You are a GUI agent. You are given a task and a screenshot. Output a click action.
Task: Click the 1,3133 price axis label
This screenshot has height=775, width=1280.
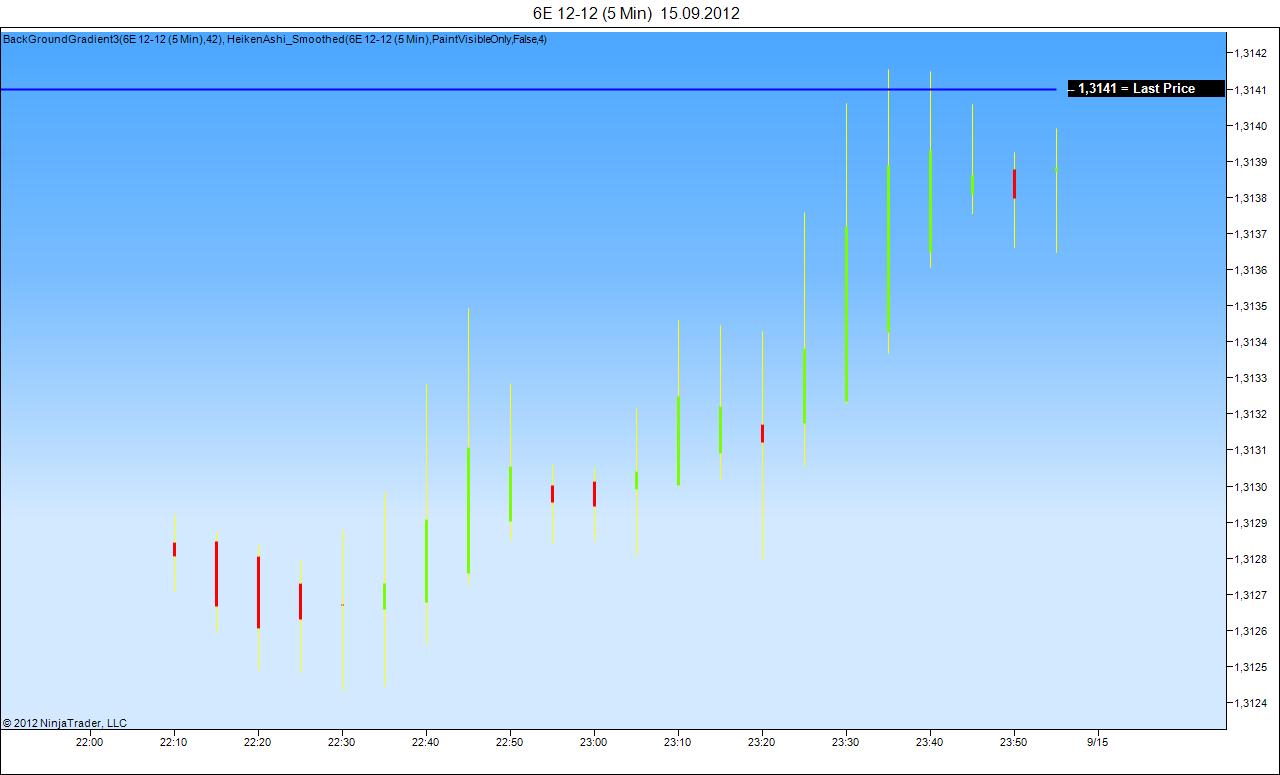(x=1249, y=378)
